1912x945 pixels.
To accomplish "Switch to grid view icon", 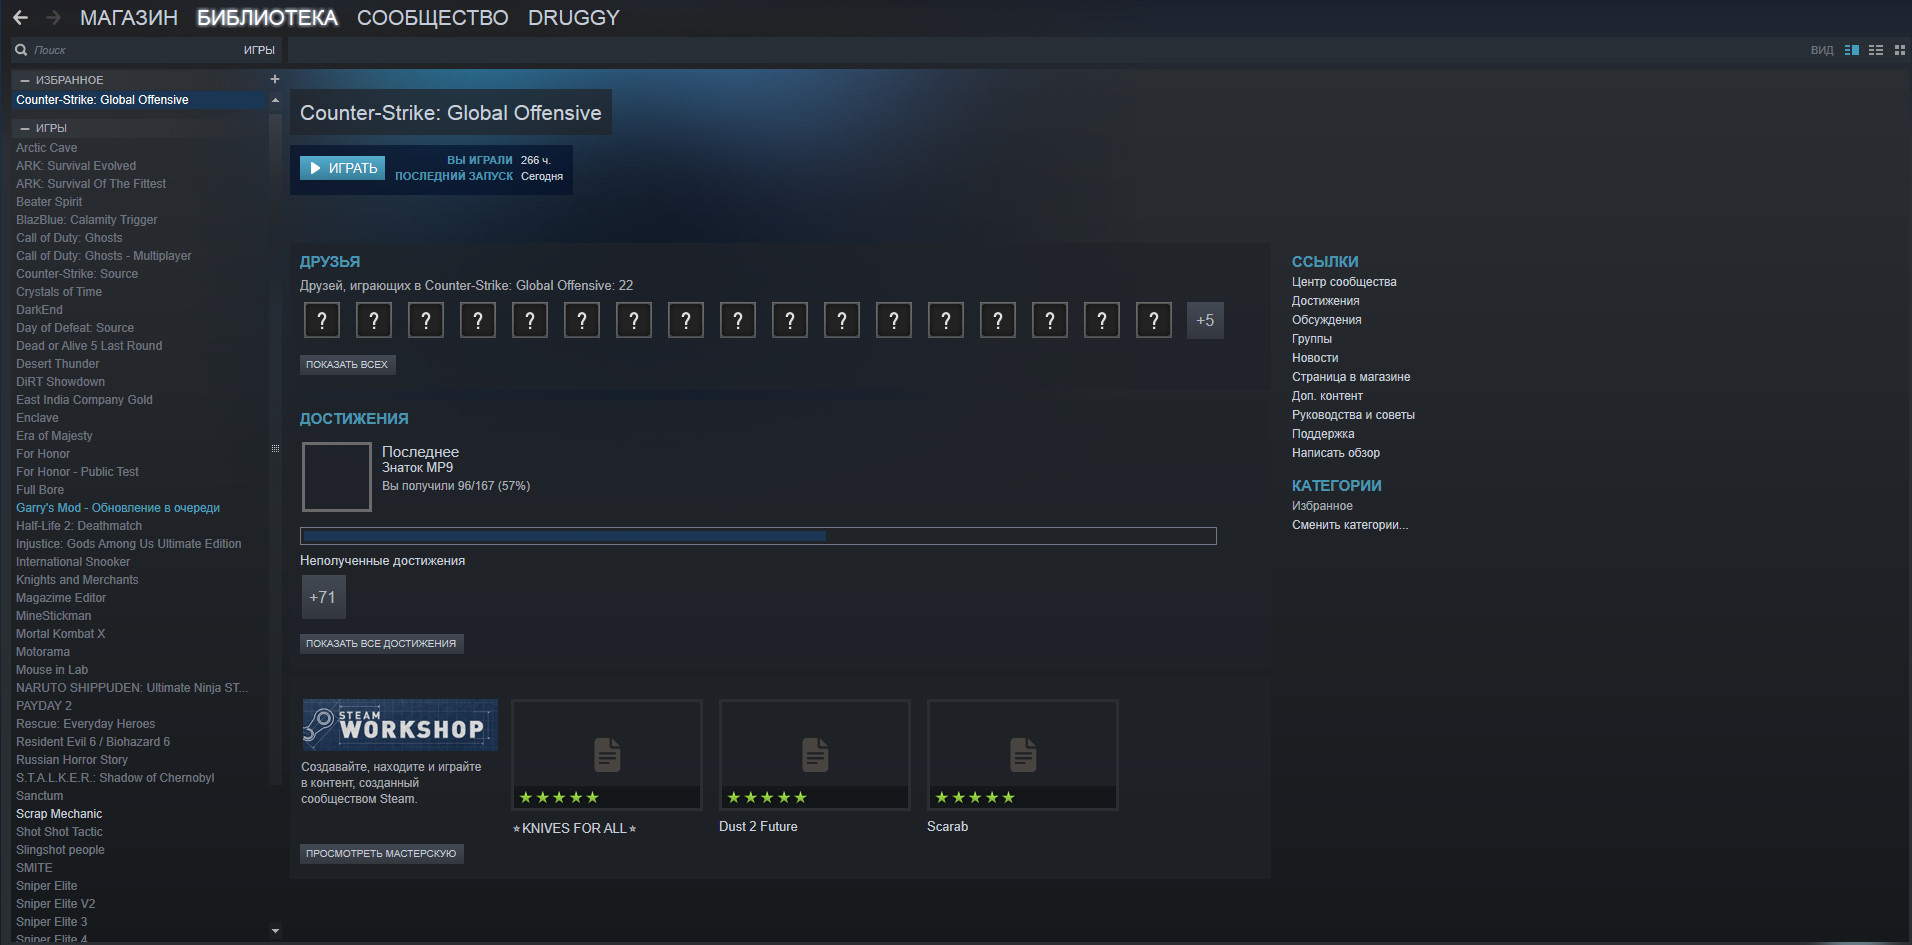I will coord(1900,50).
